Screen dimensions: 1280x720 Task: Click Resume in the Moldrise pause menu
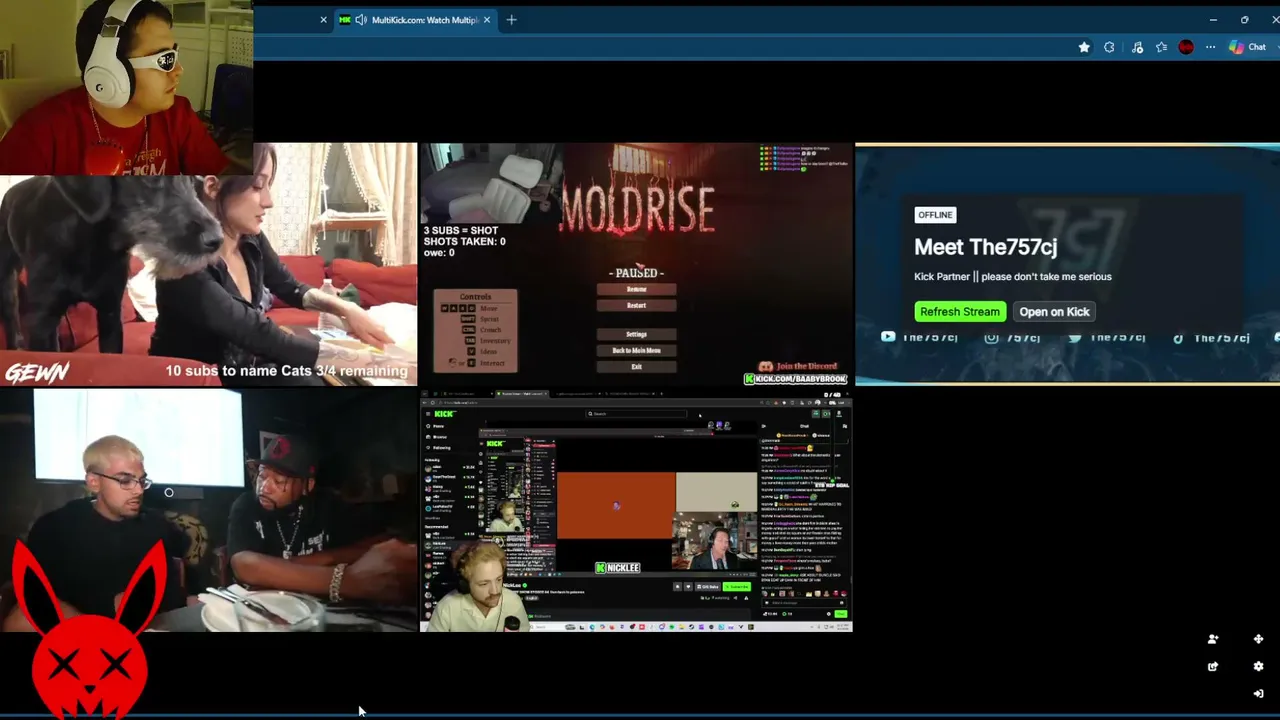(636, 289)
